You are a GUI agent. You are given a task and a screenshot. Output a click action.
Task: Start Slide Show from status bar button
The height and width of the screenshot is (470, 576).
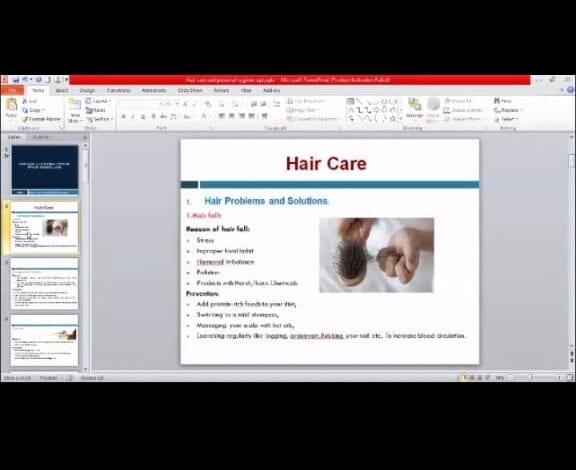(487, 377)
